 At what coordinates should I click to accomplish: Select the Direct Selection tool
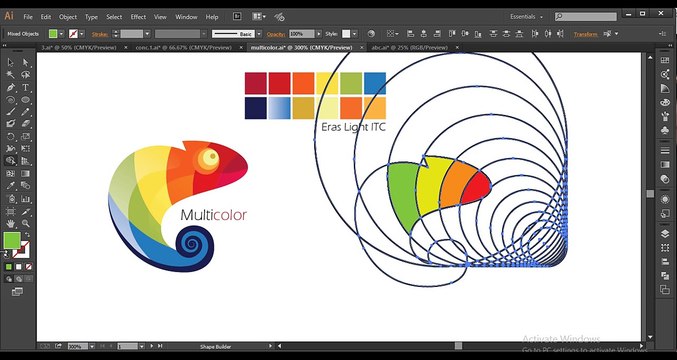coord(25,63)
